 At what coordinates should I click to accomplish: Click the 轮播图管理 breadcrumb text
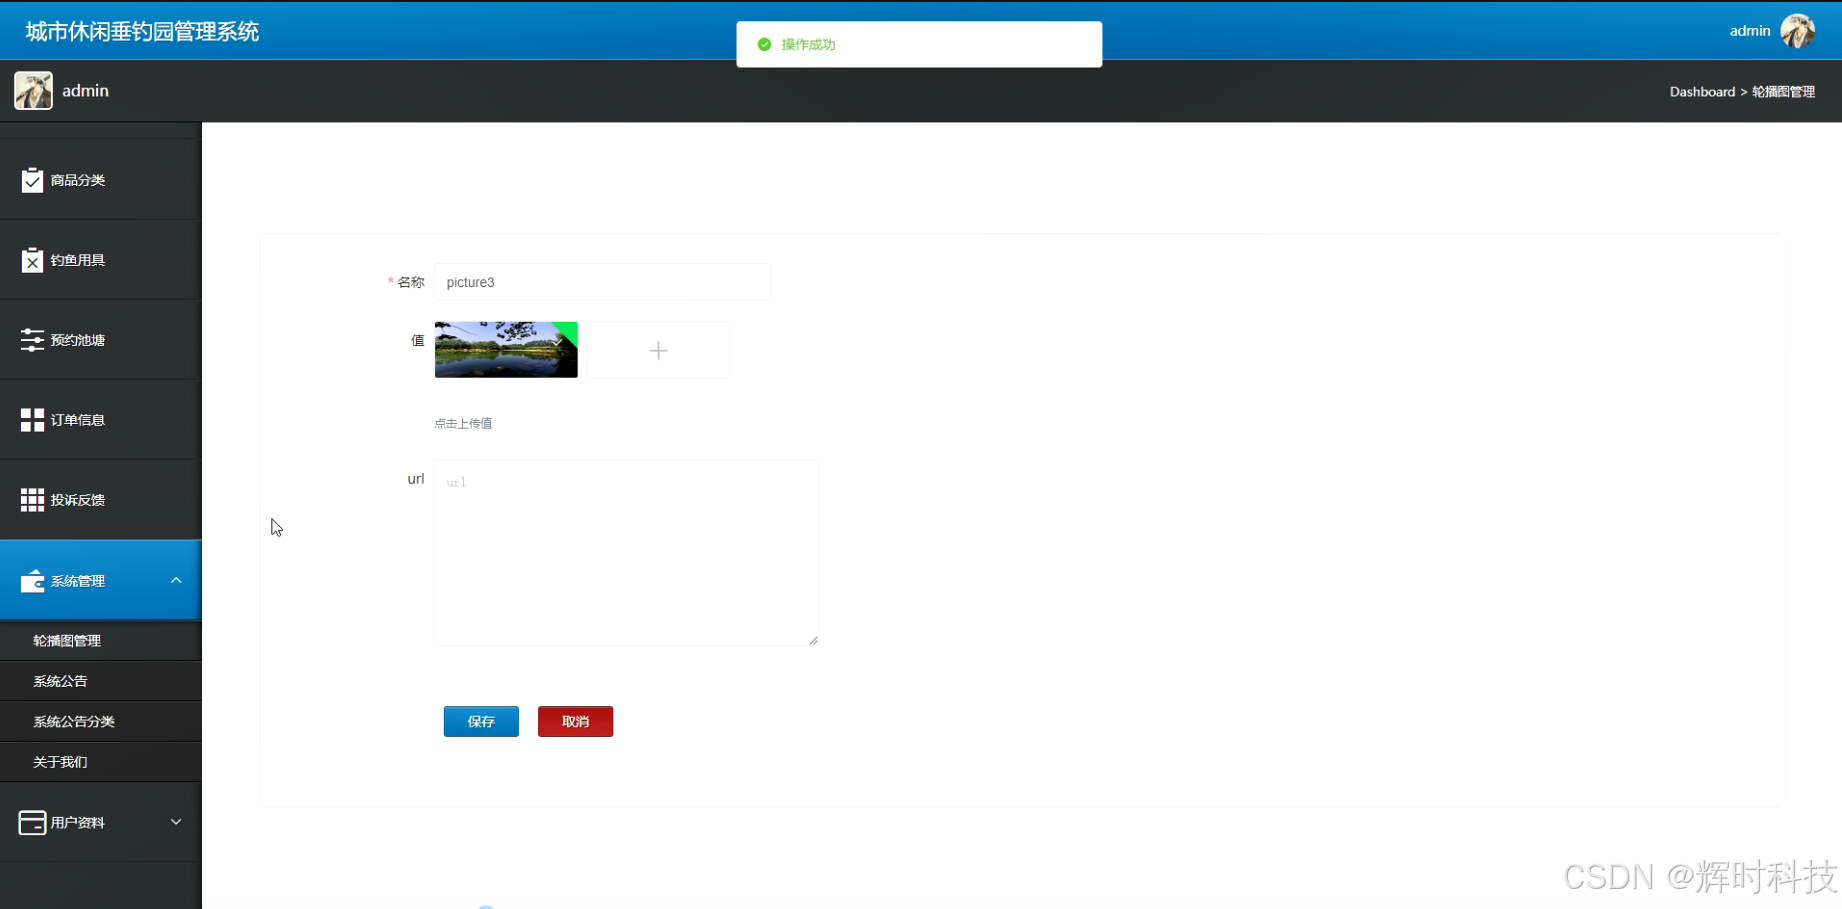[x=1783, y=92]
